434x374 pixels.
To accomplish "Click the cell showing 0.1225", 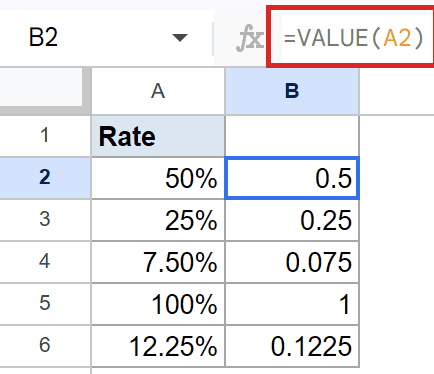I will point(292,346).
